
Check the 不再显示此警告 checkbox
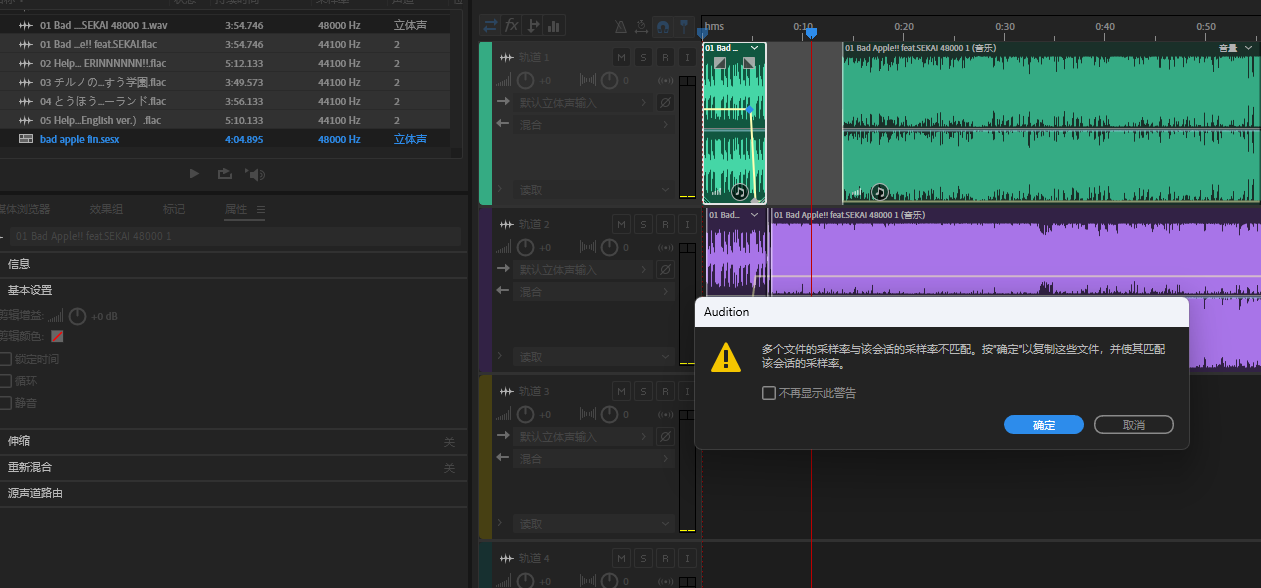[x=769, y=393]
